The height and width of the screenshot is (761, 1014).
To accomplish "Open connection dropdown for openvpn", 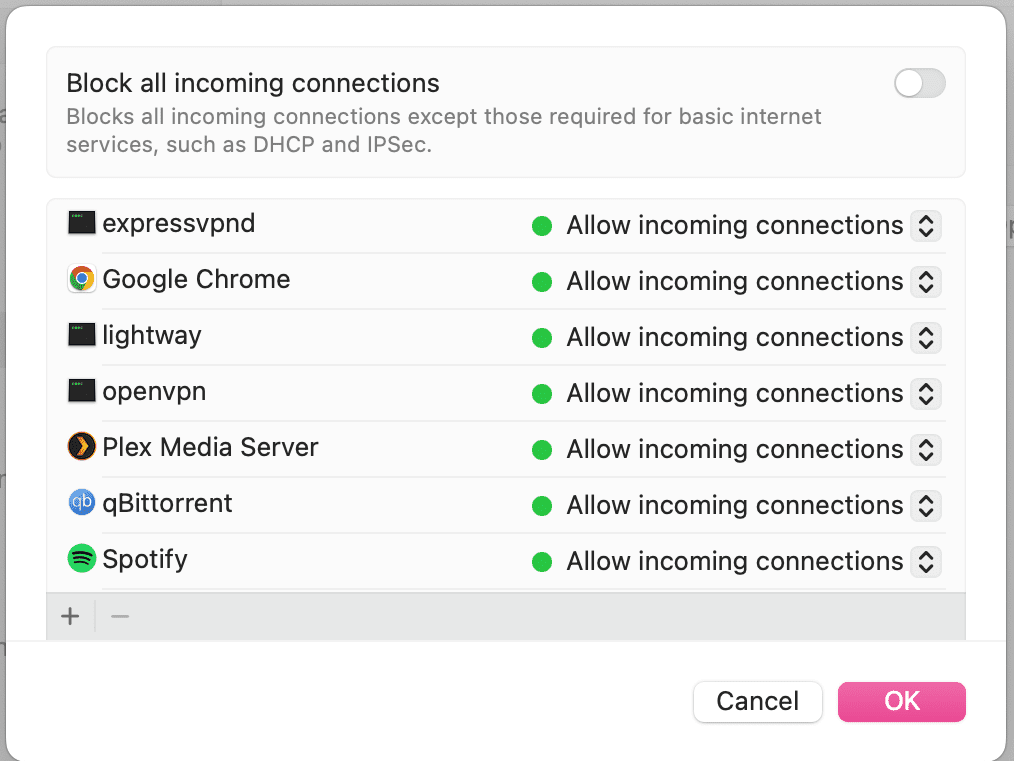I will [925, 393].
